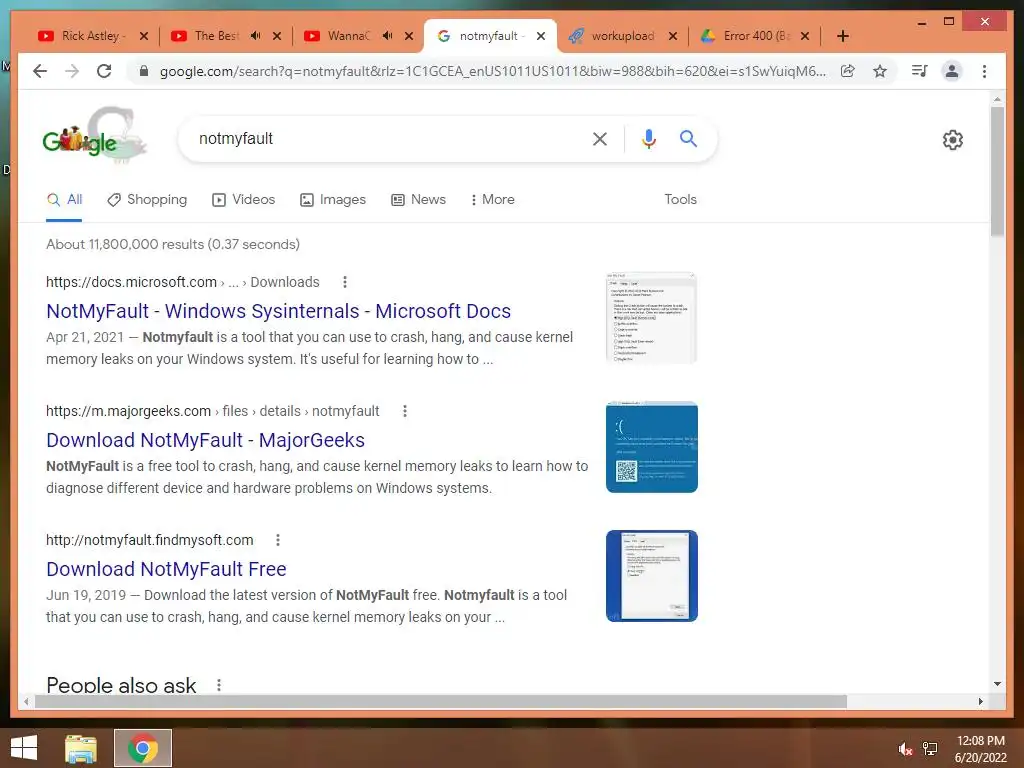
Task: Bookmark this page with the star
Action: pos(880,71)
